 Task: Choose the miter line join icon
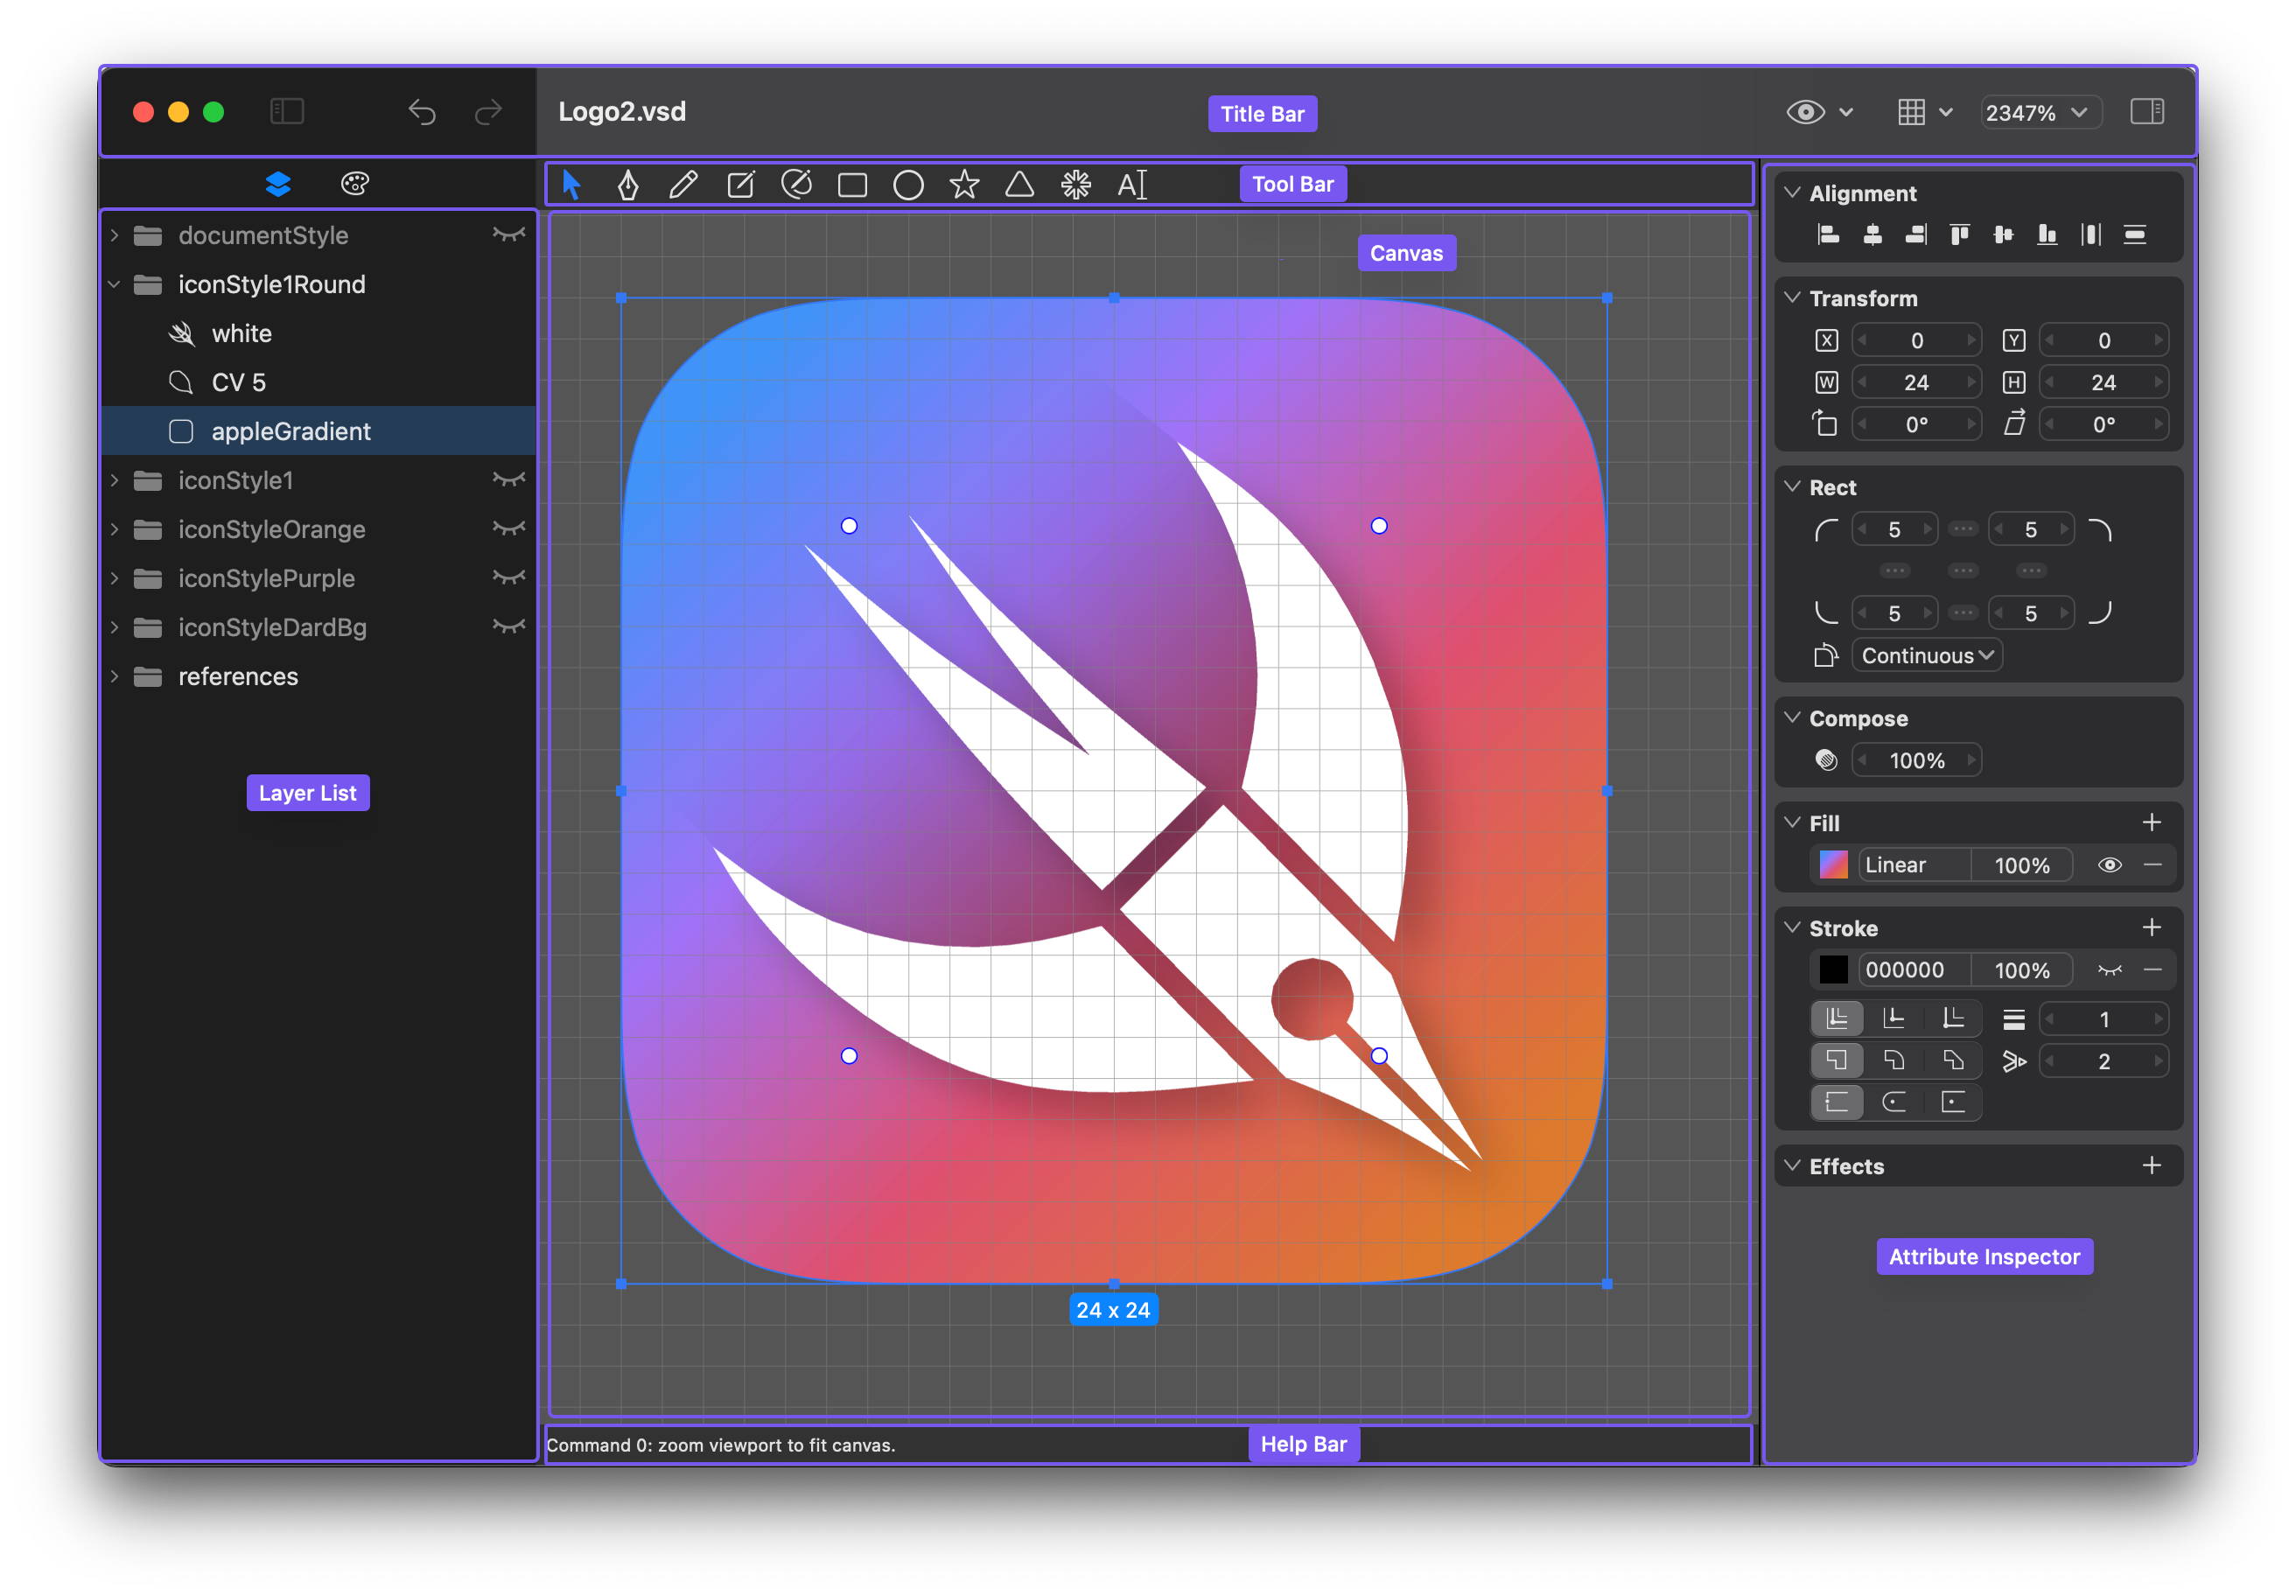pos(1837,1061)
